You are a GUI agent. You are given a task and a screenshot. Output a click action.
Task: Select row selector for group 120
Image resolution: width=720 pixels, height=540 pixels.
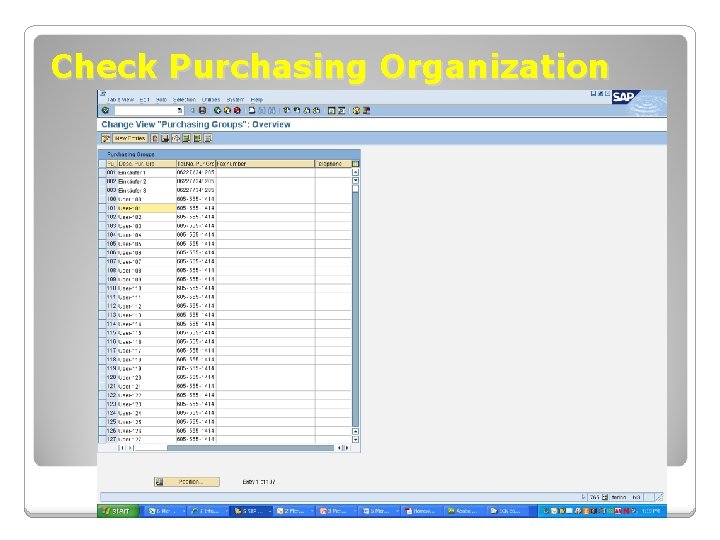[102, 377]
